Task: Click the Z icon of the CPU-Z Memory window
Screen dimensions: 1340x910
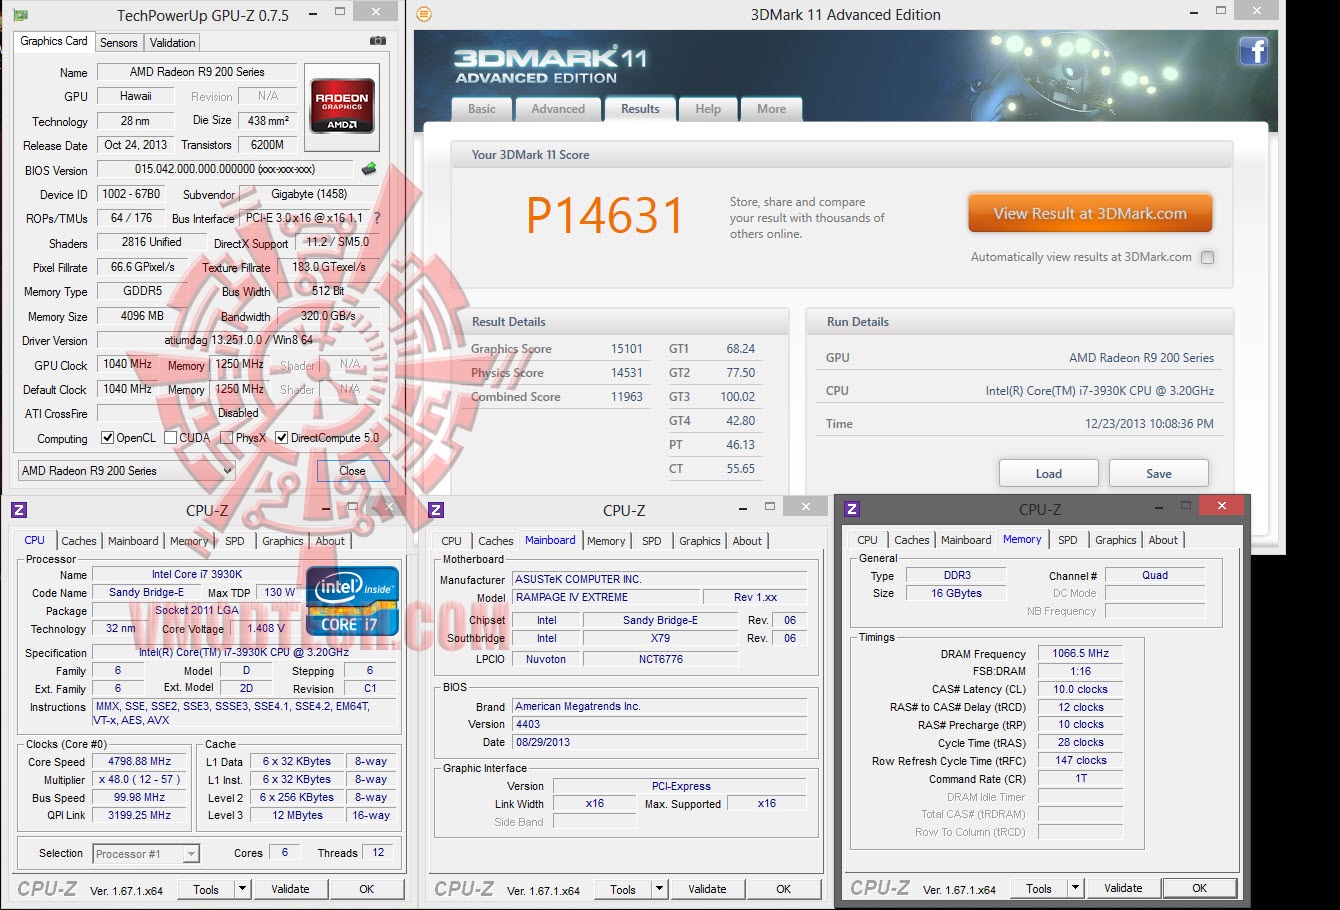Action: coord(852,509)
